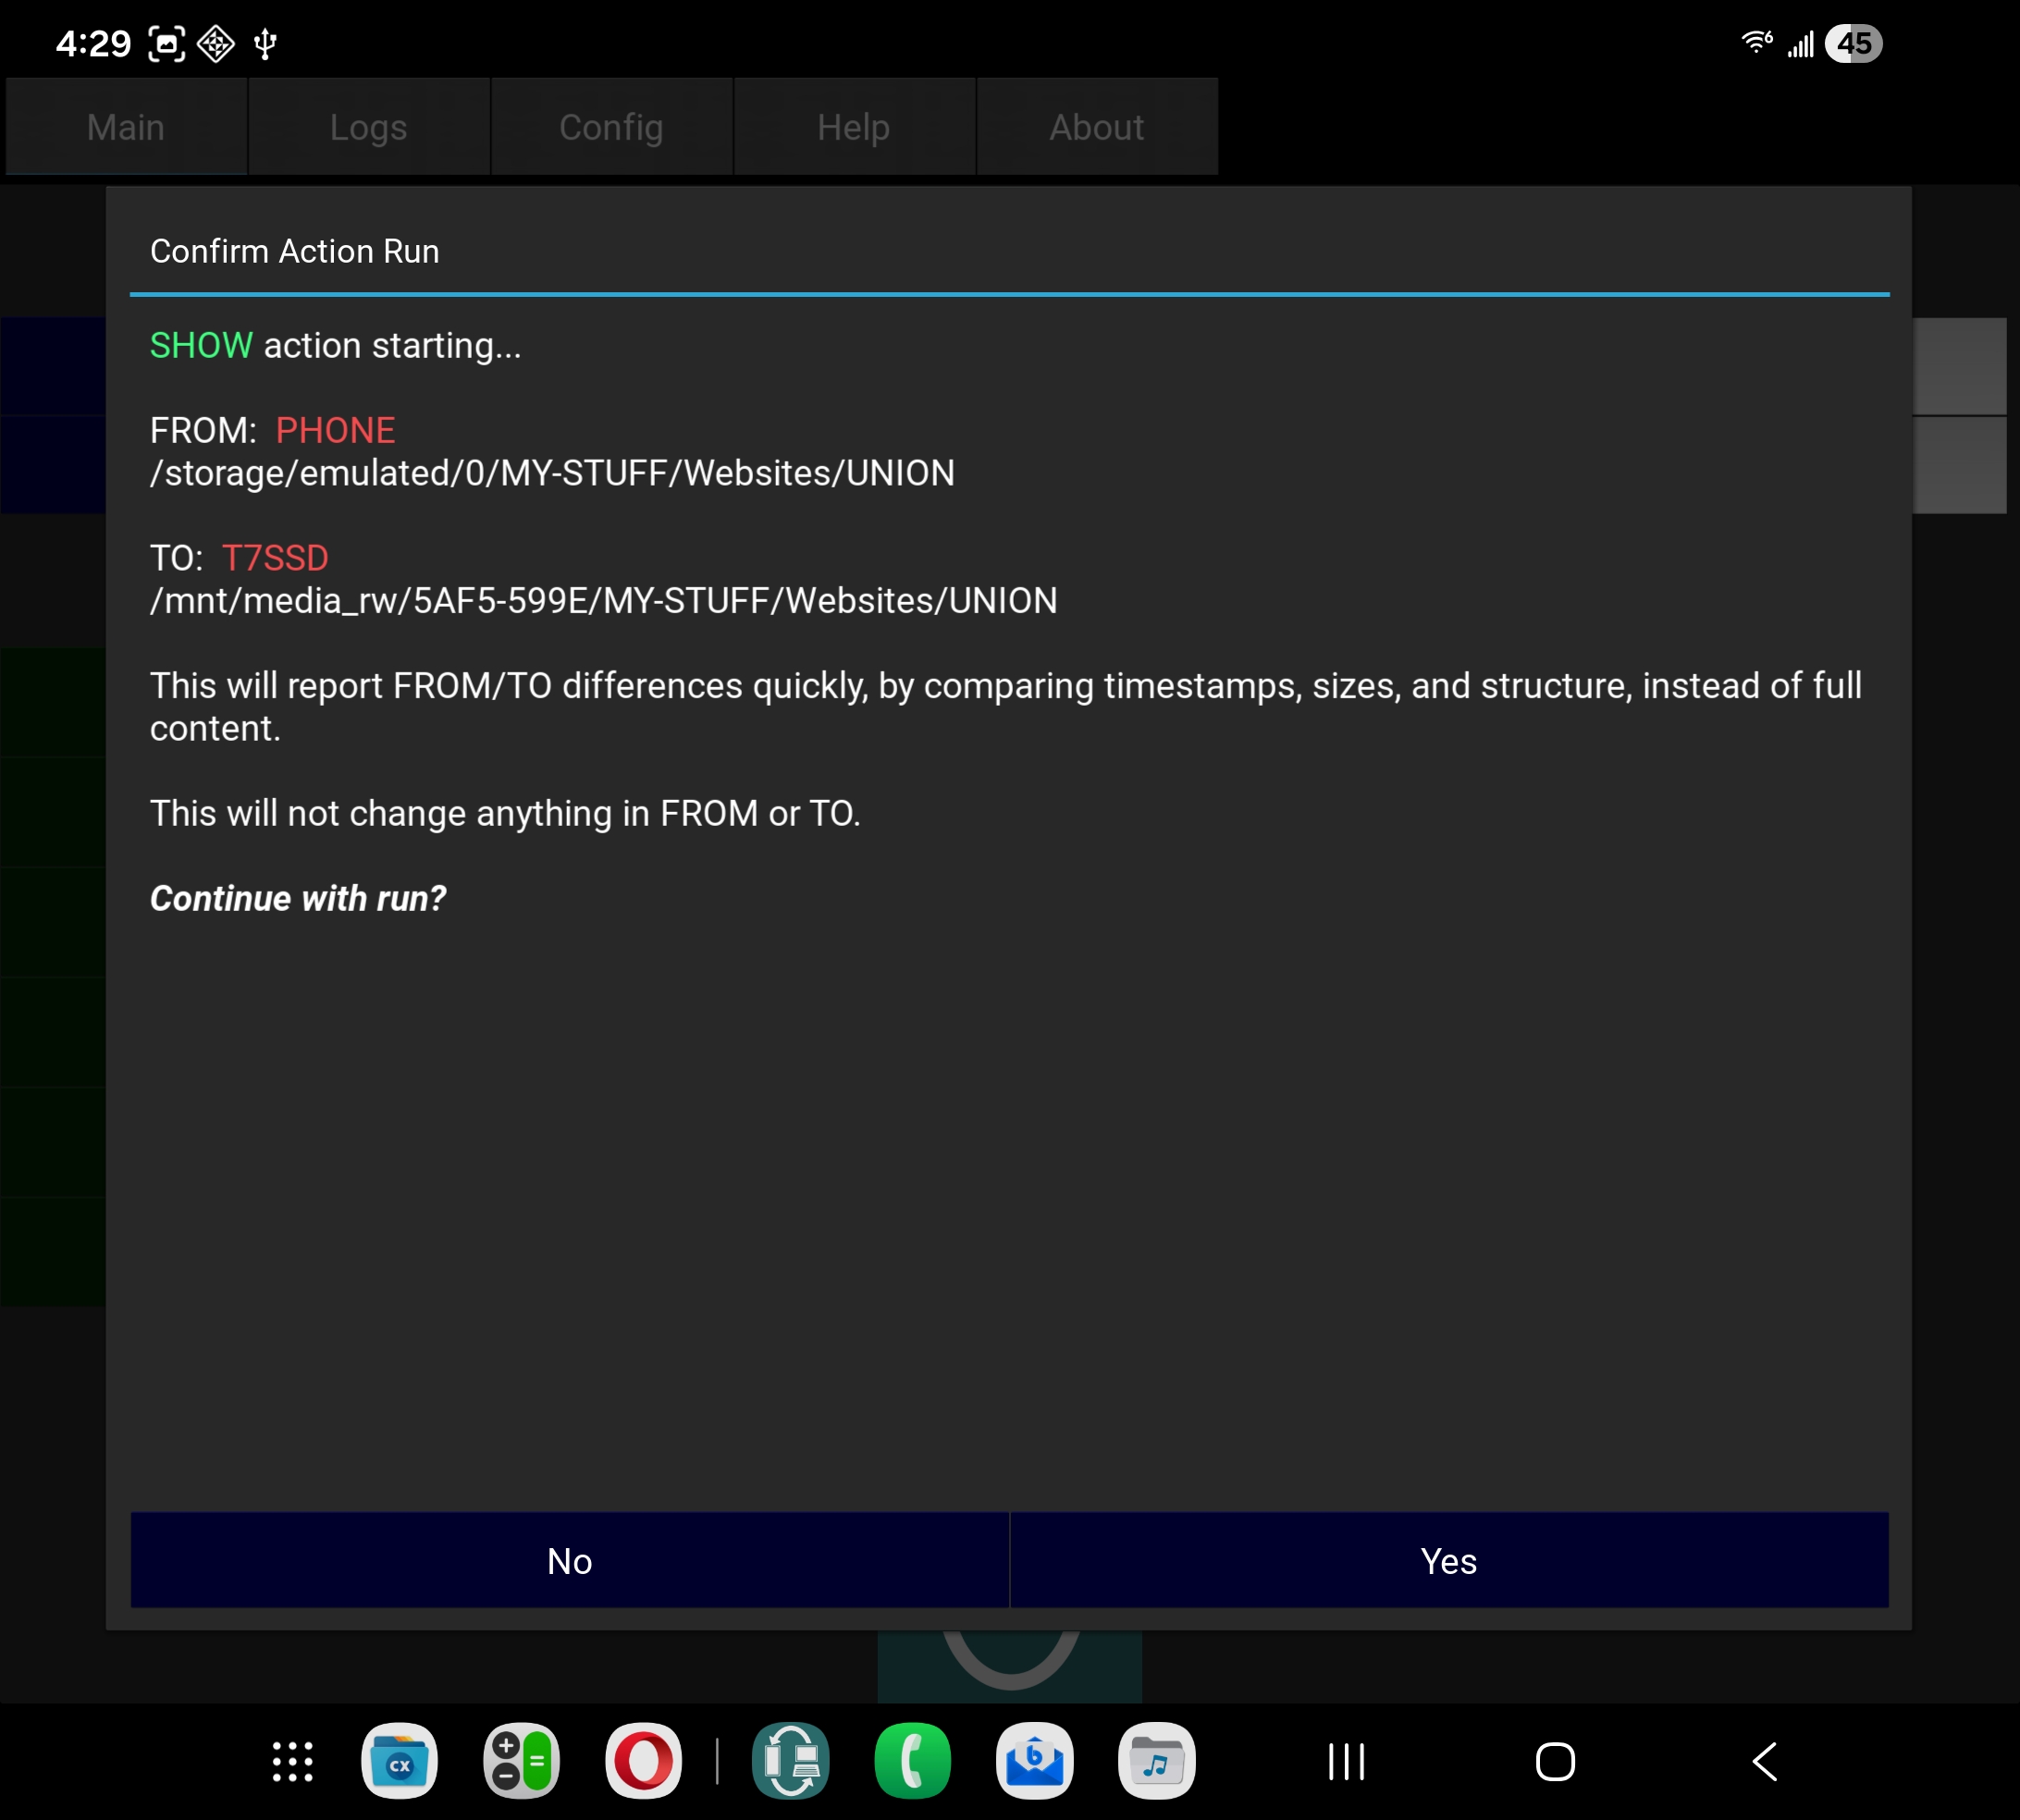
Task: Open the Logs tab
Action: coord(369,128)
